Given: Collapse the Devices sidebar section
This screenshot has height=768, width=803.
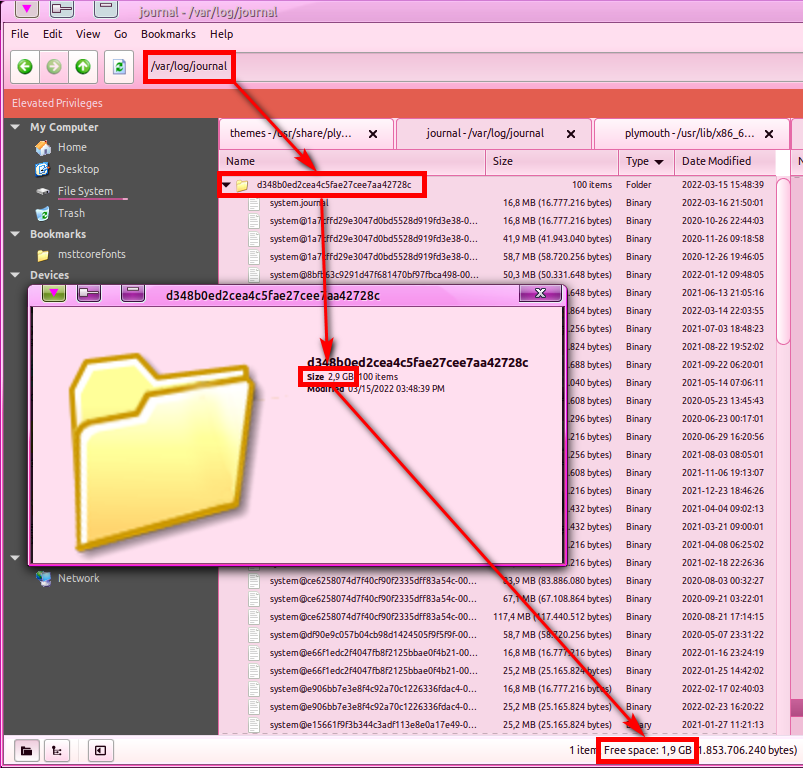Looking at the screenshot, I should coord(15,275).
